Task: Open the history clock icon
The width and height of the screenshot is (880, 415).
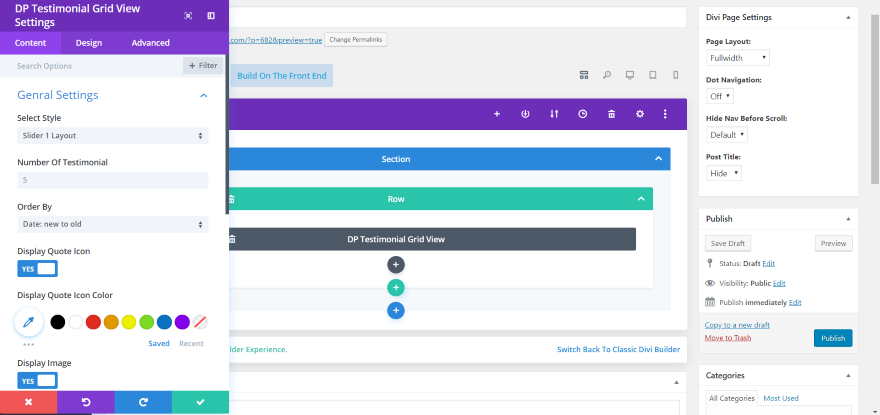Action: click(x=583, y=114)
